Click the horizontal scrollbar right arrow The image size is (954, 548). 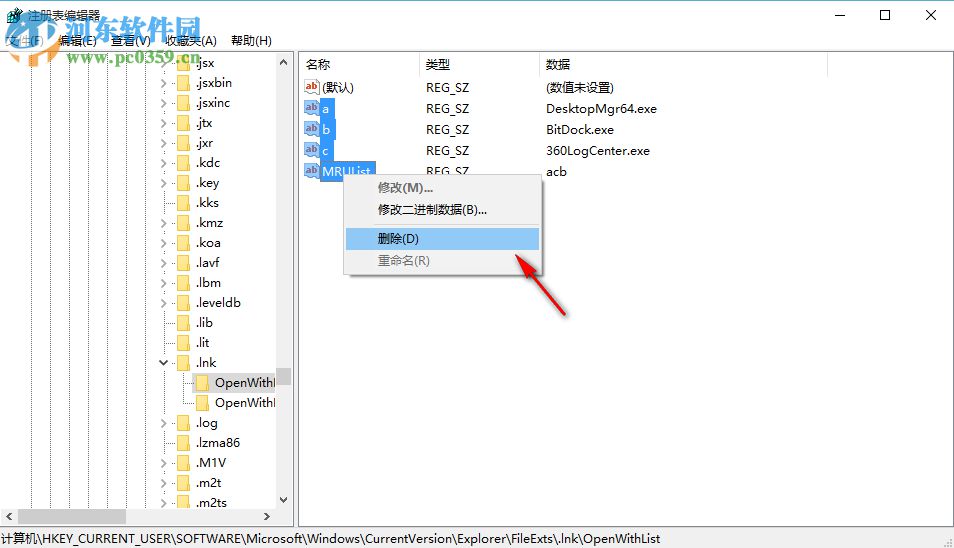tap(266, 516)
